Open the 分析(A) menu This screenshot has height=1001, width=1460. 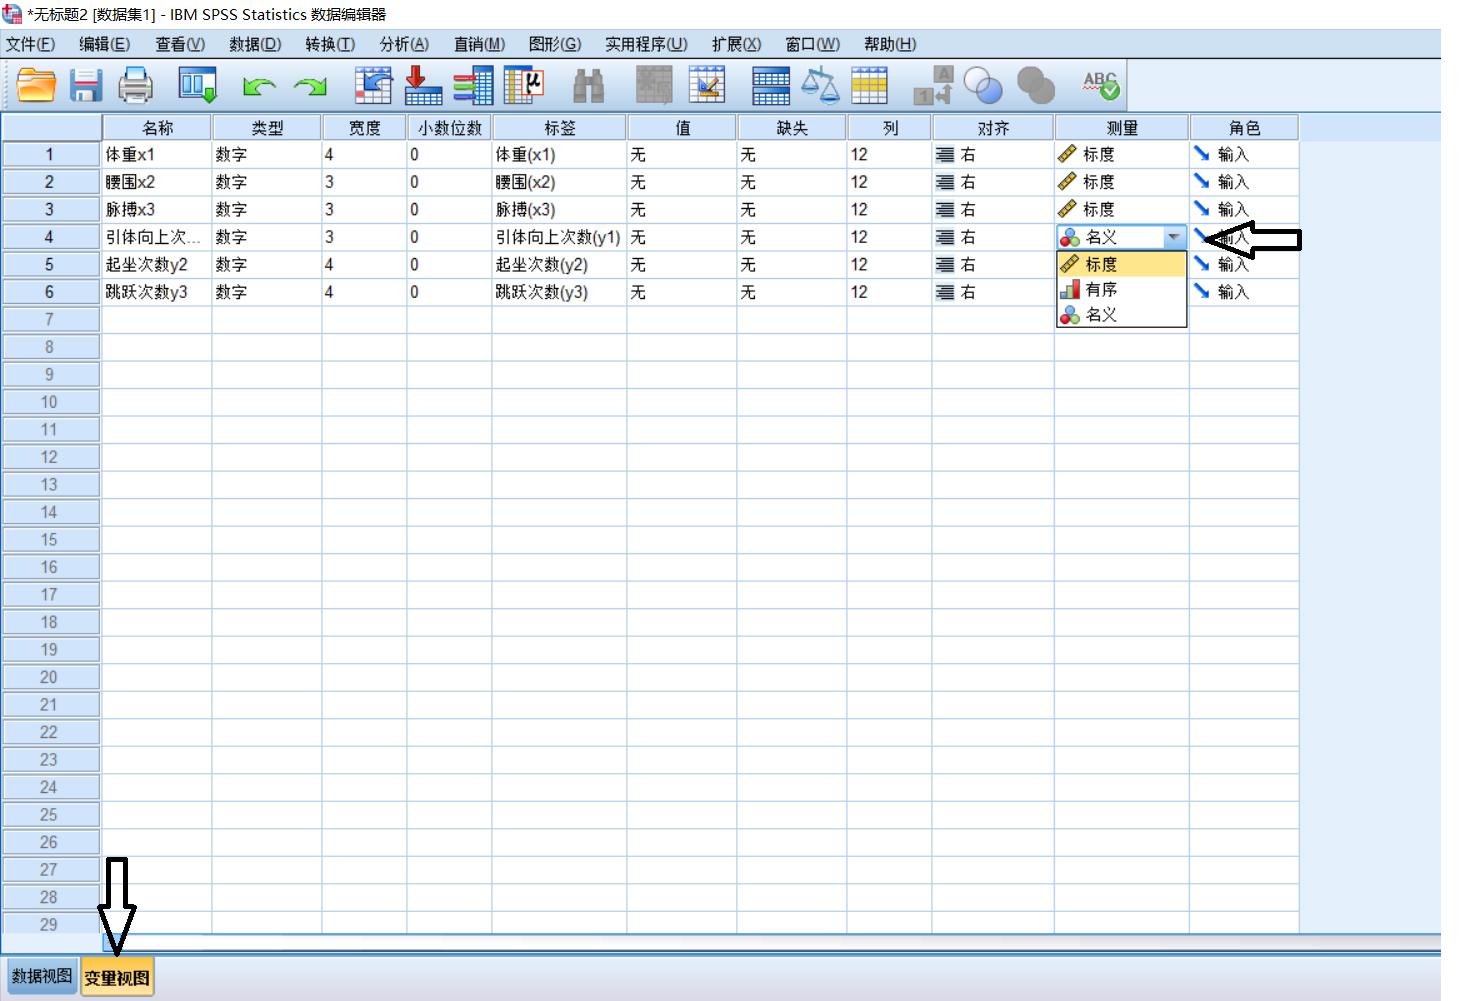404,44
